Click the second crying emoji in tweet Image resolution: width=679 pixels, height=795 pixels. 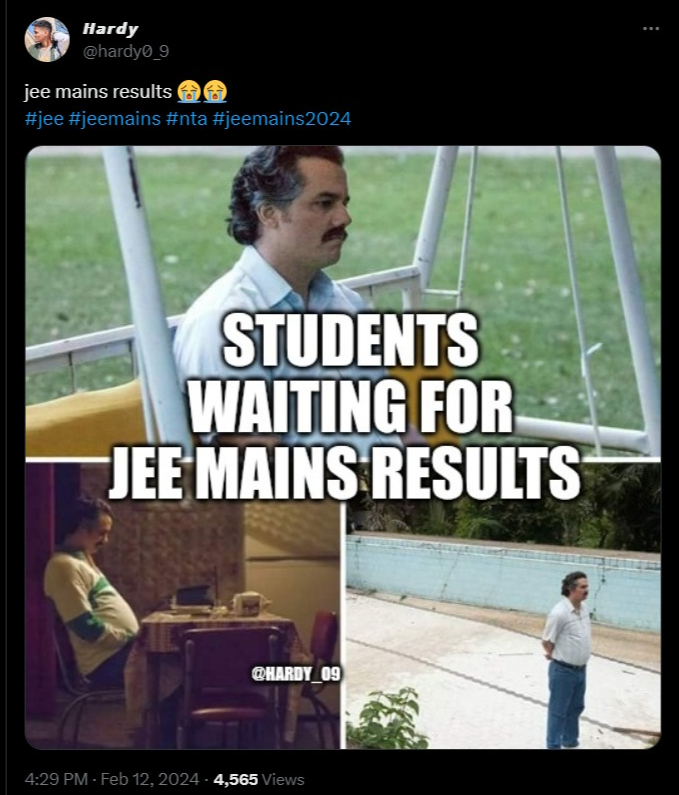click(215, 92)
